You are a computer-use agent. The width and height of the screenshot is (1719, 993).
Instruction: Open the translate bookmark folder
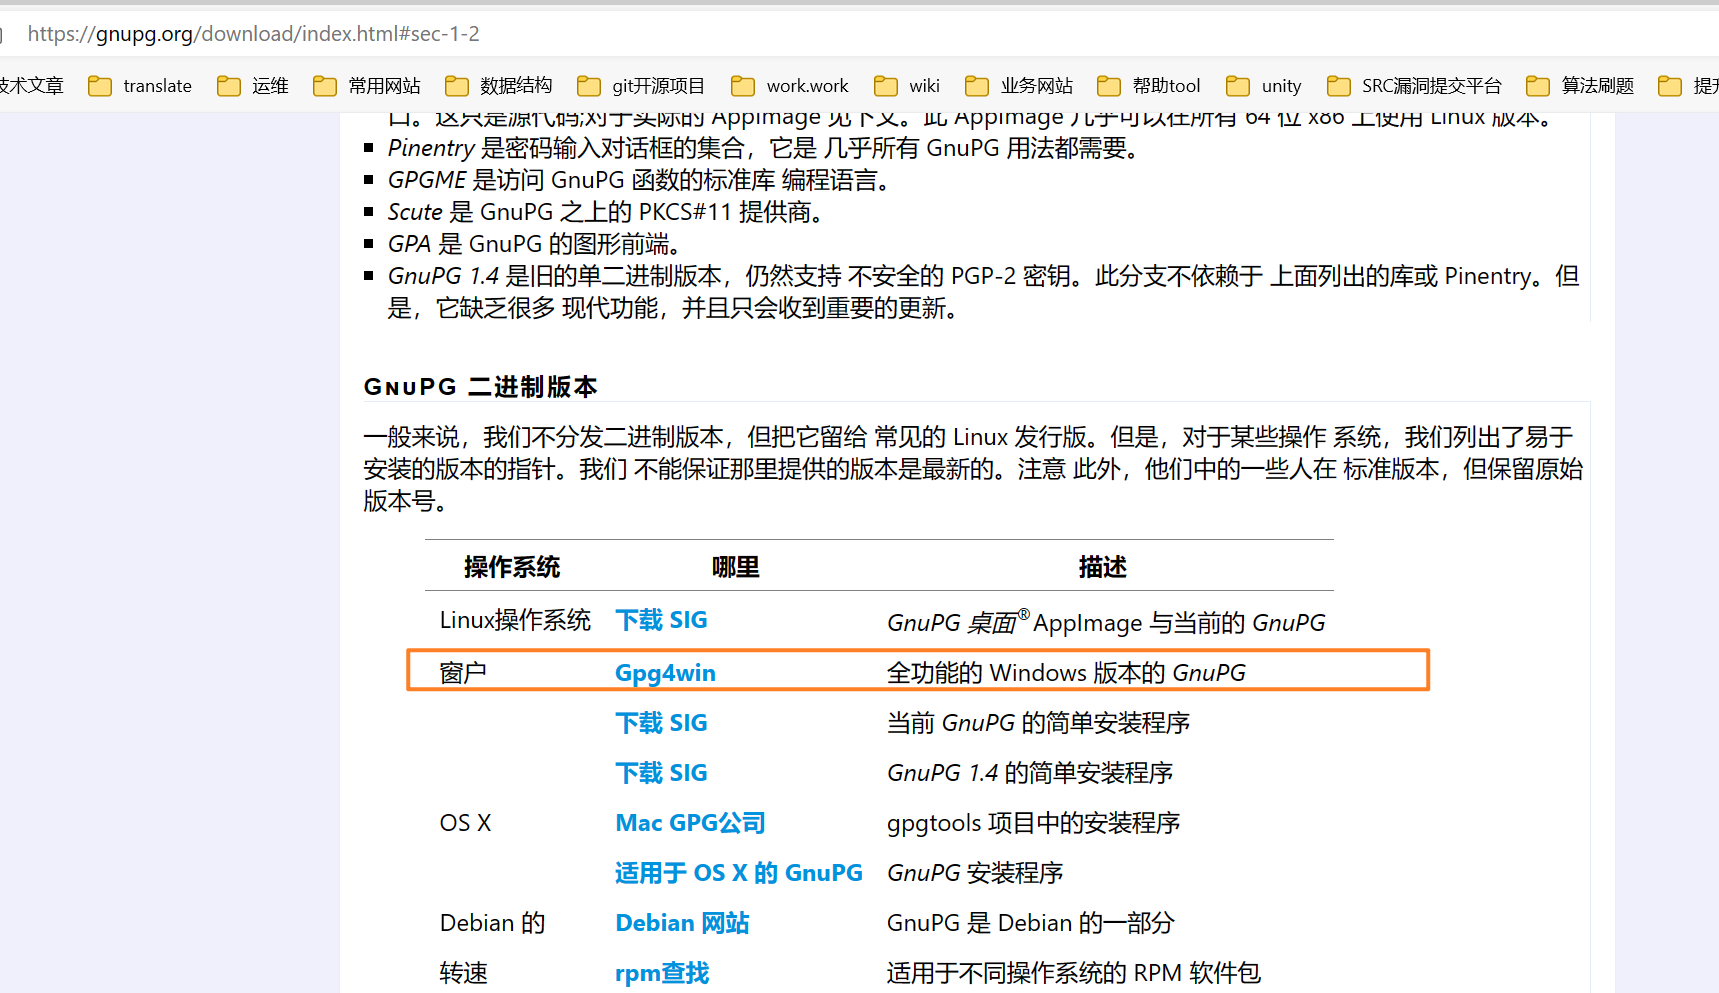pyautogui.click(x=140, y=86)
